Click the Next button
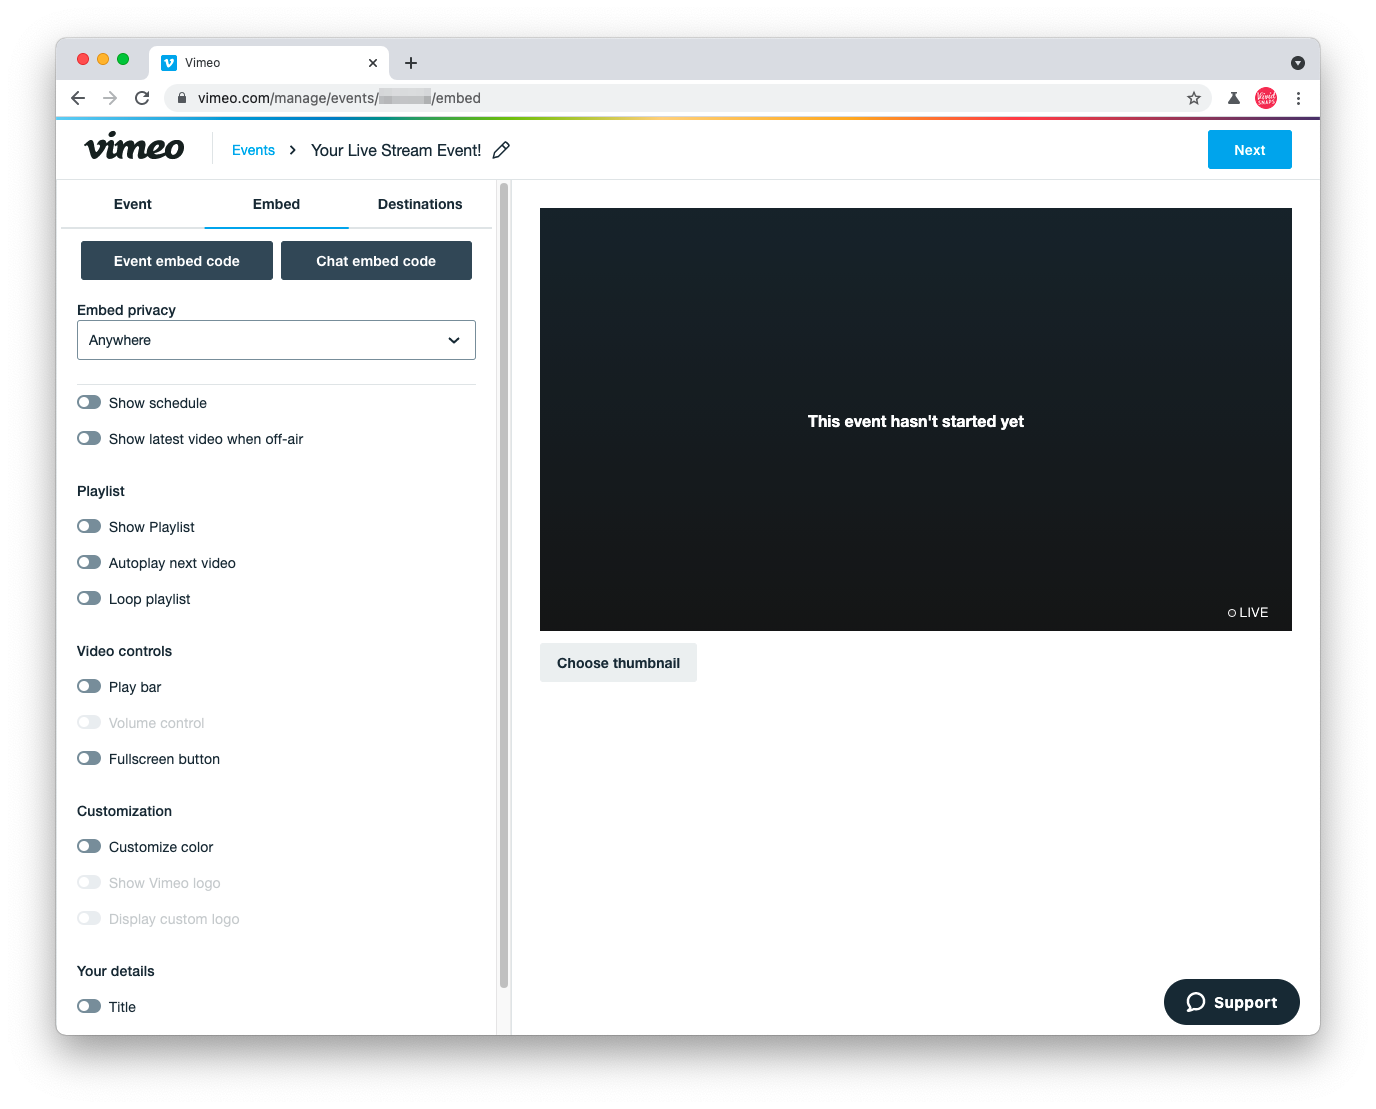 (x=1249, y=149)
